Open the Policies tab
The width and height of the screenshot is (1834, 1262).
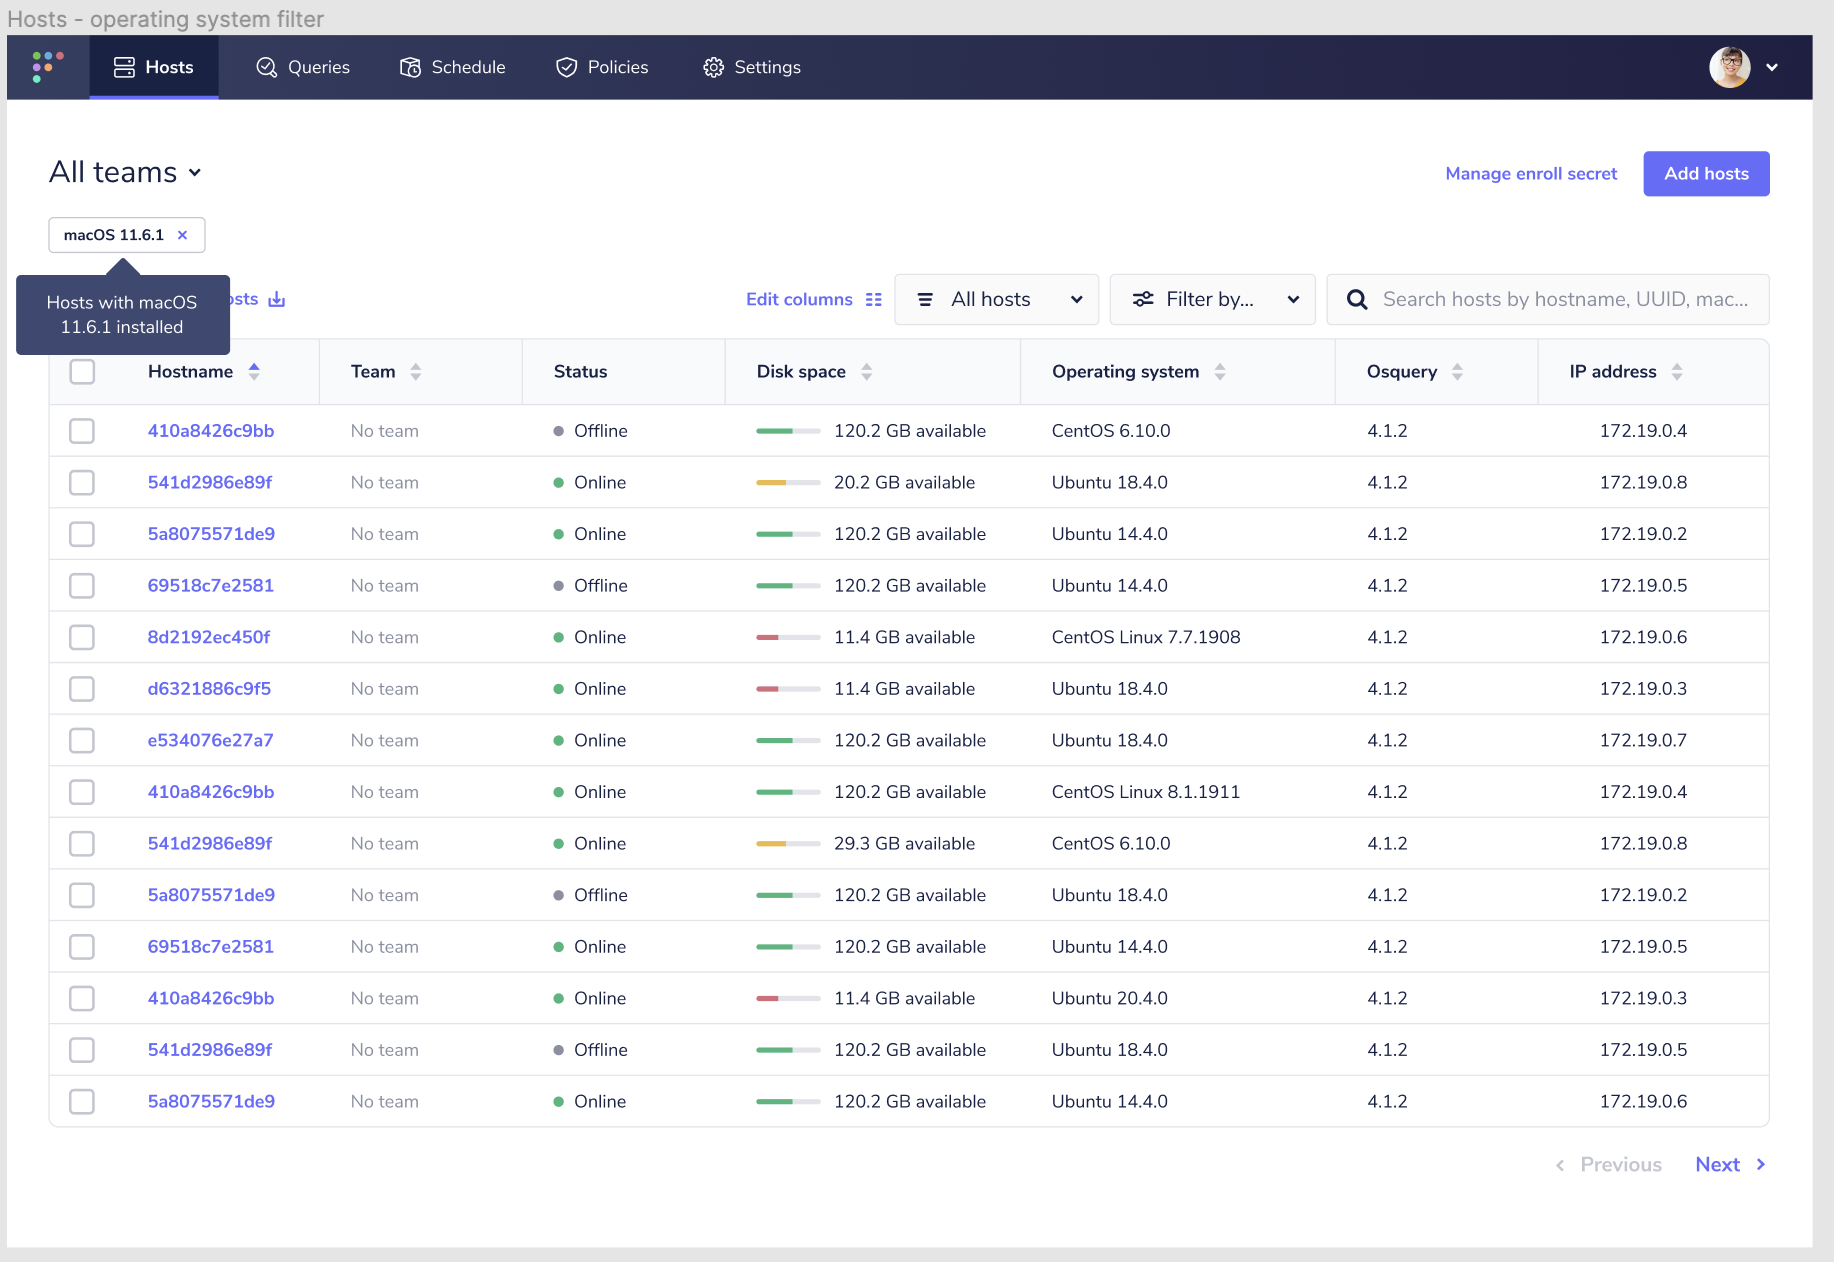coord(602,67)
